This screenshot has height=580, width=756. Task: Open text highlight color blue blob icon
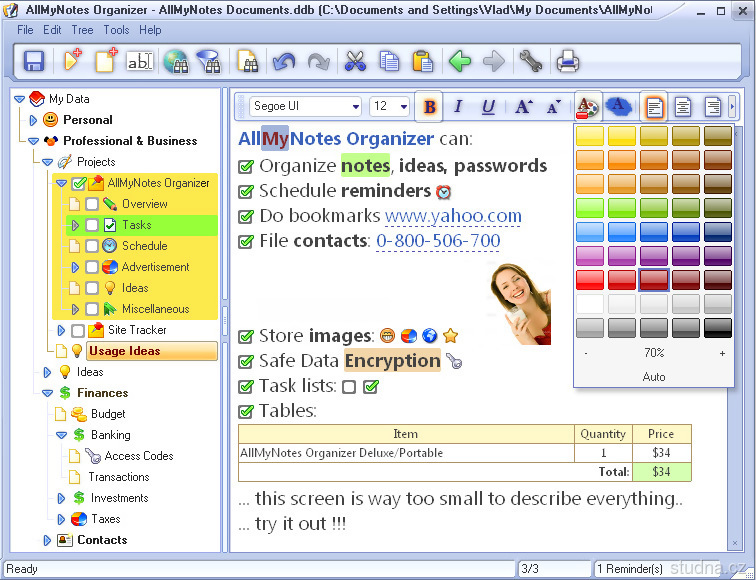(x=619, y=106)
